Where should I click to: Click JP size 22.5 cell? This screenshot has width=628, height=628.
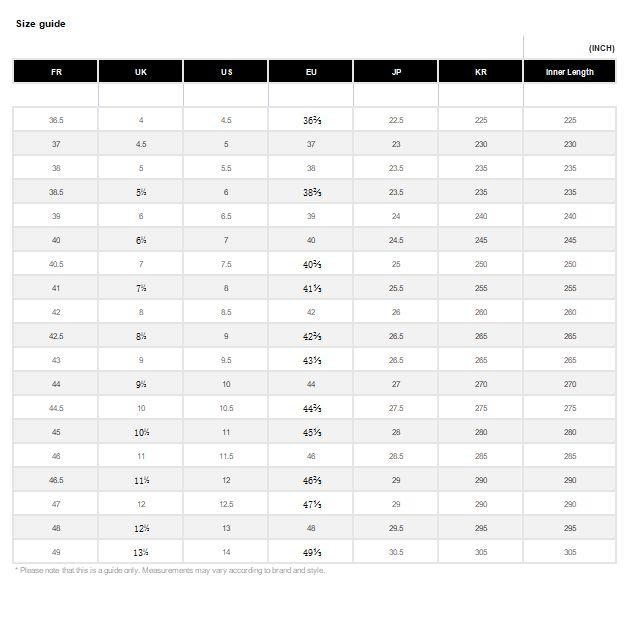396,120
